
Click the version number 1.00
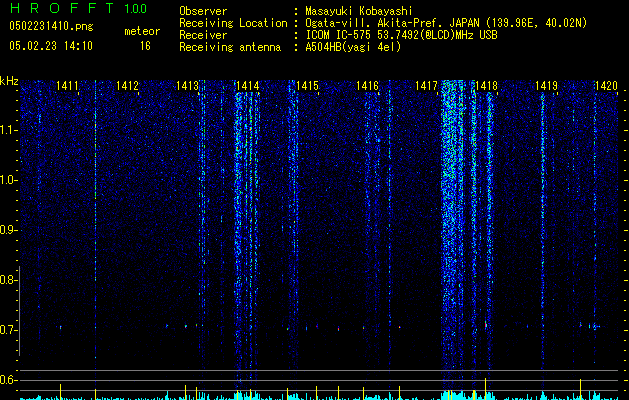pos(135,8)
